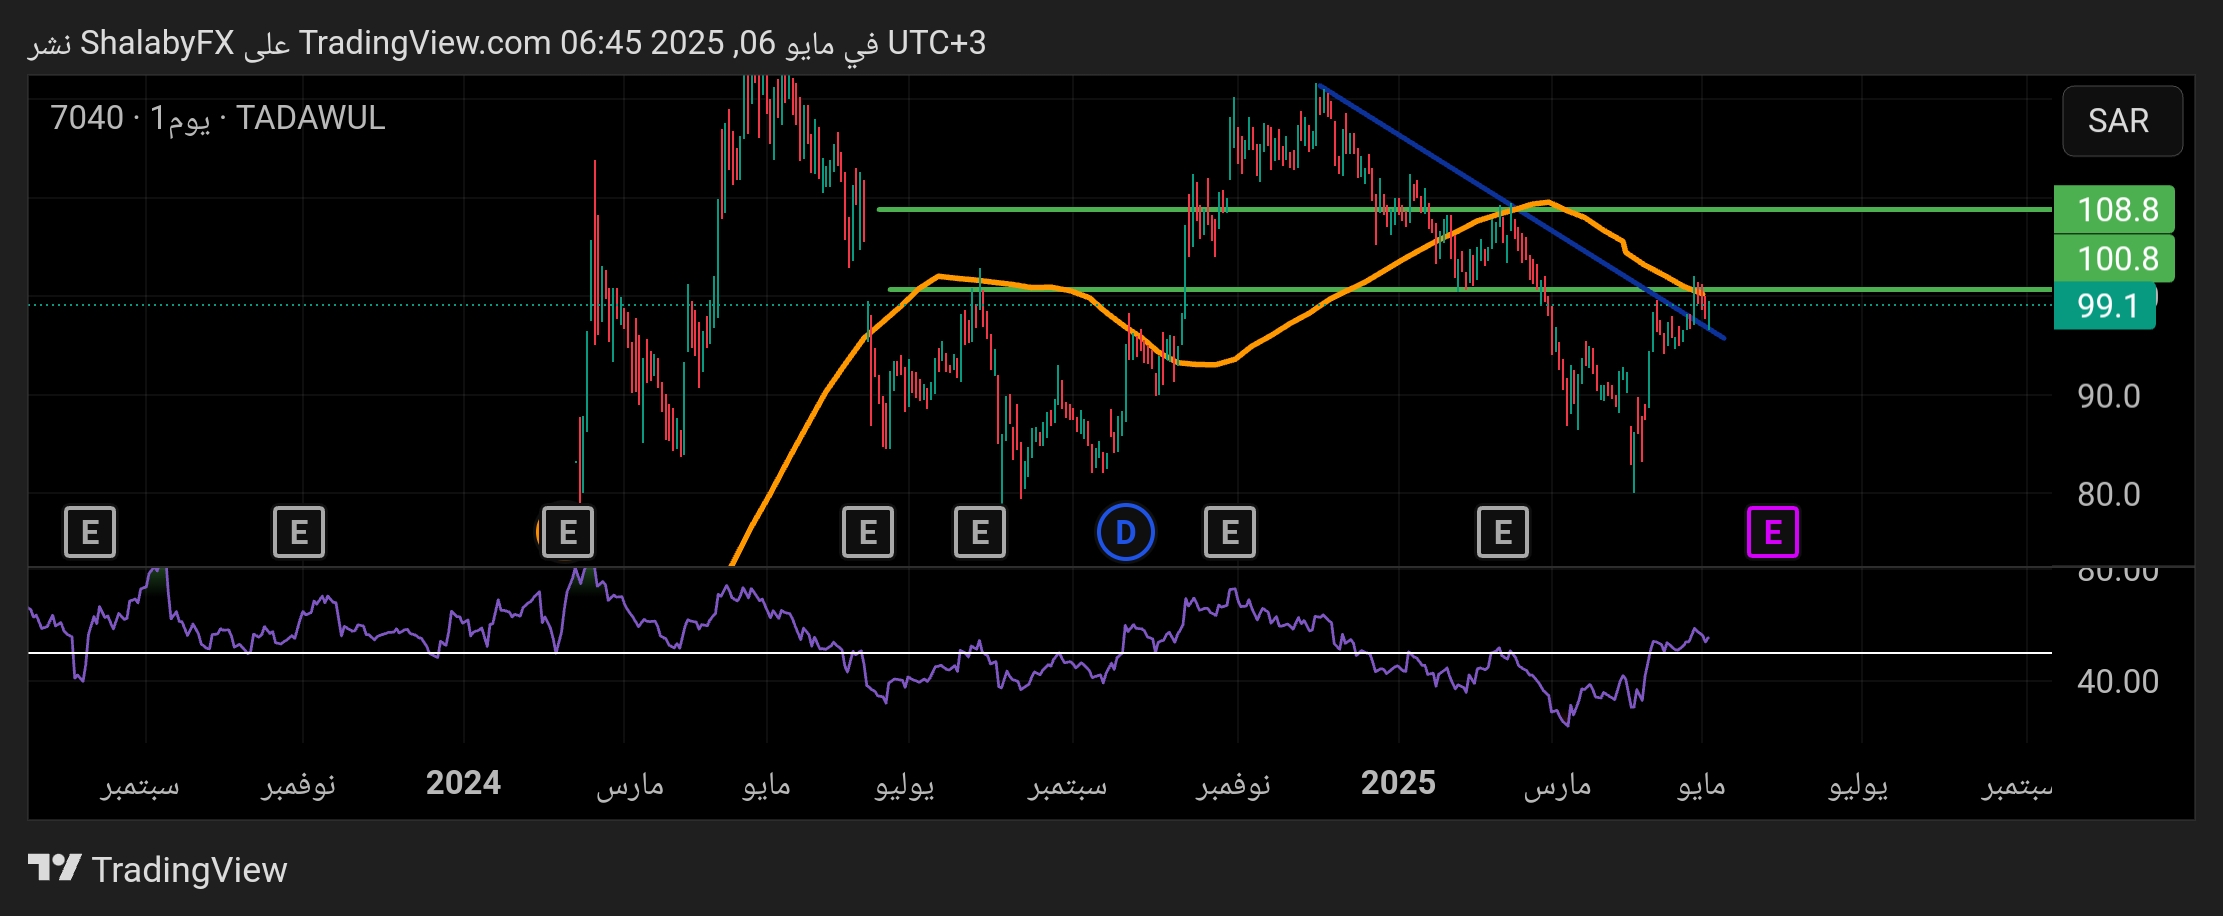Click the 2024 label on the time axis

[463, 782]
